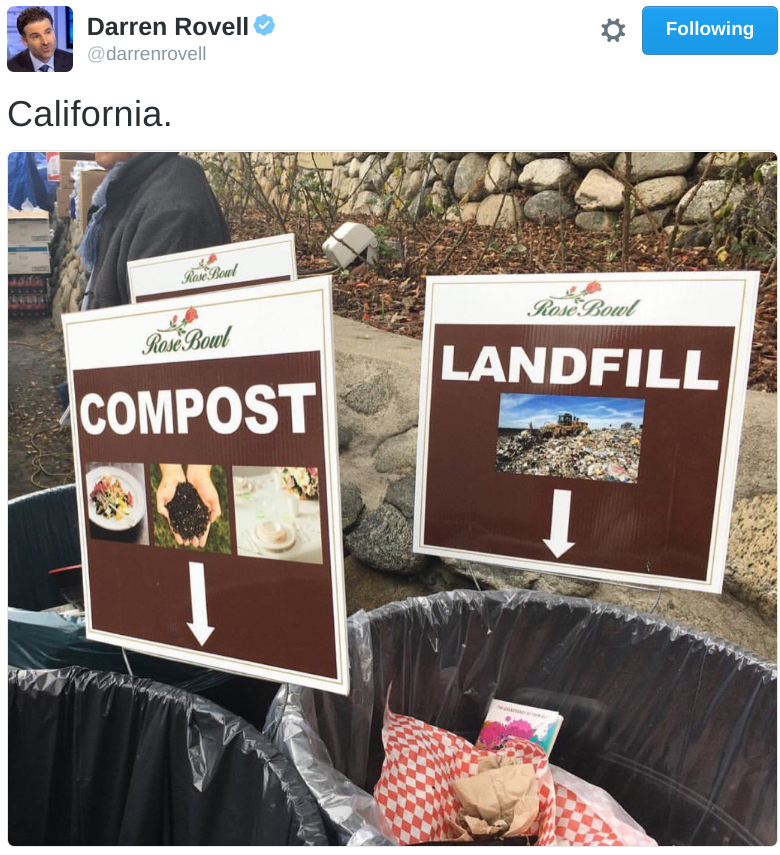Open the gear settings menu

613,30
